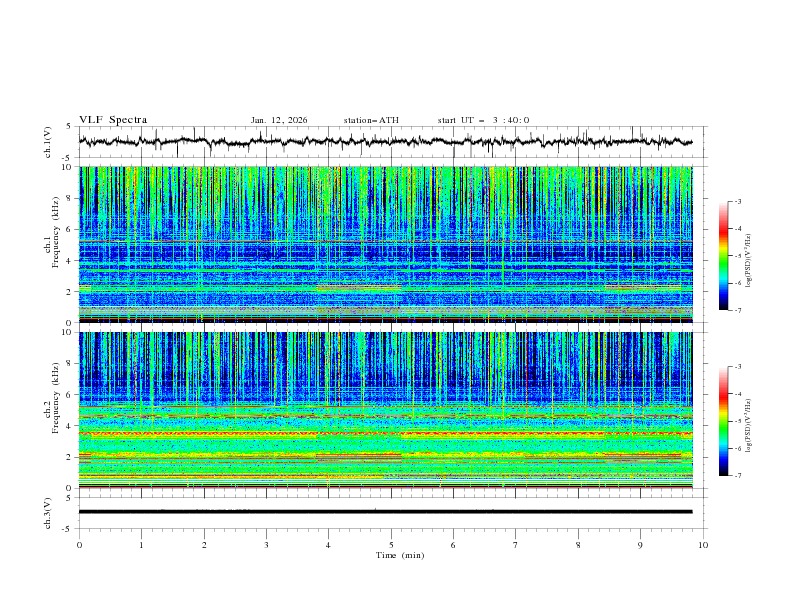Click the ch.3 flat black waveform trace
792x612 pixels.
385,512
